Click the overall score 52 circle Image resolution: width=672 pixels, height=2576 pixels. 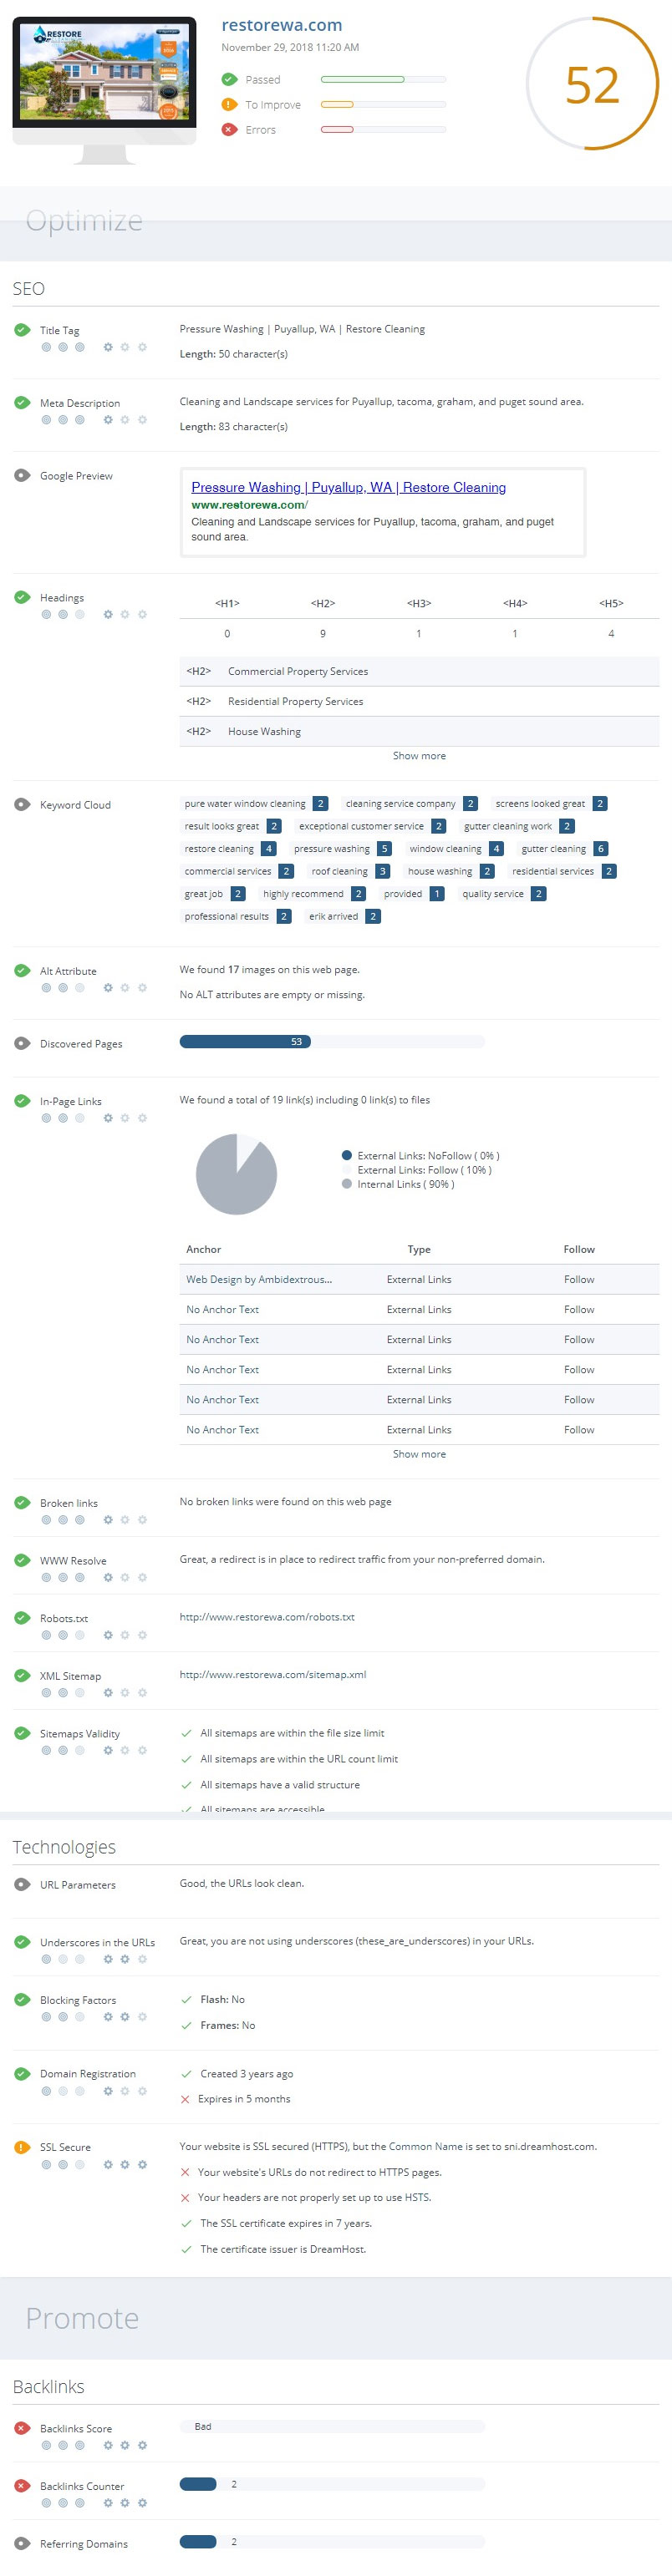click(x=592, y=84)
